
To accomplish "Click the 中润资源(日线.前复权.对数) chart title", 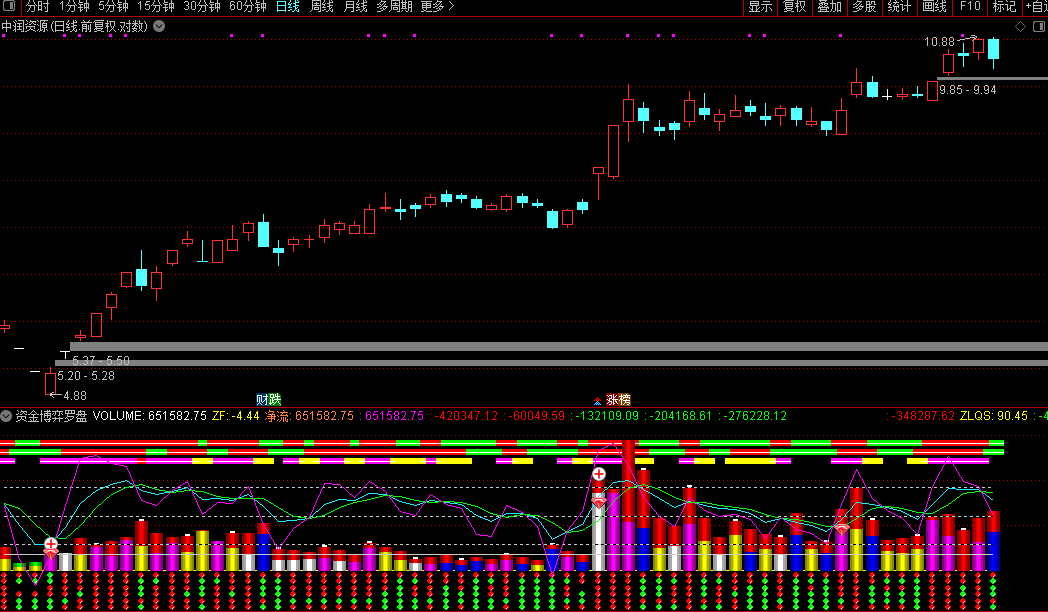I will coord(74,26).
